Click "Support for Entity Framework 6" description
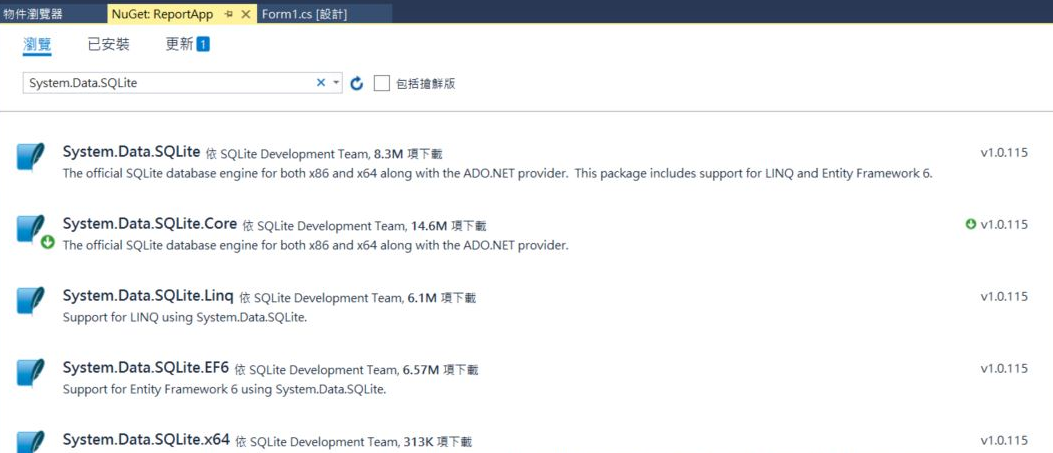 [224, 389]
